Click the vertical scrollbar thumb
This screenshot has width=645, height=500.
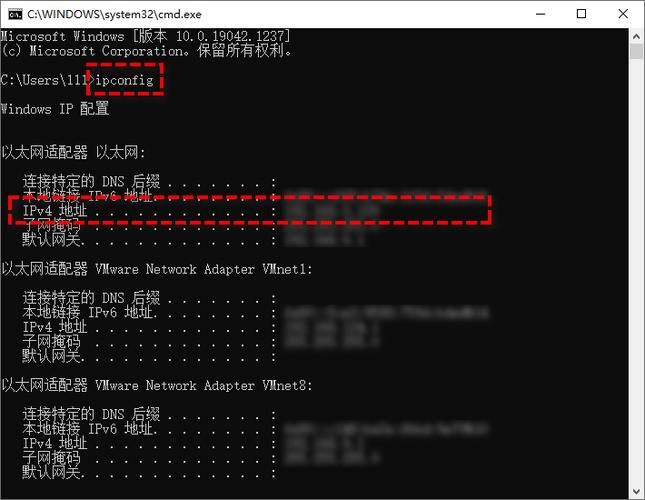636,51
